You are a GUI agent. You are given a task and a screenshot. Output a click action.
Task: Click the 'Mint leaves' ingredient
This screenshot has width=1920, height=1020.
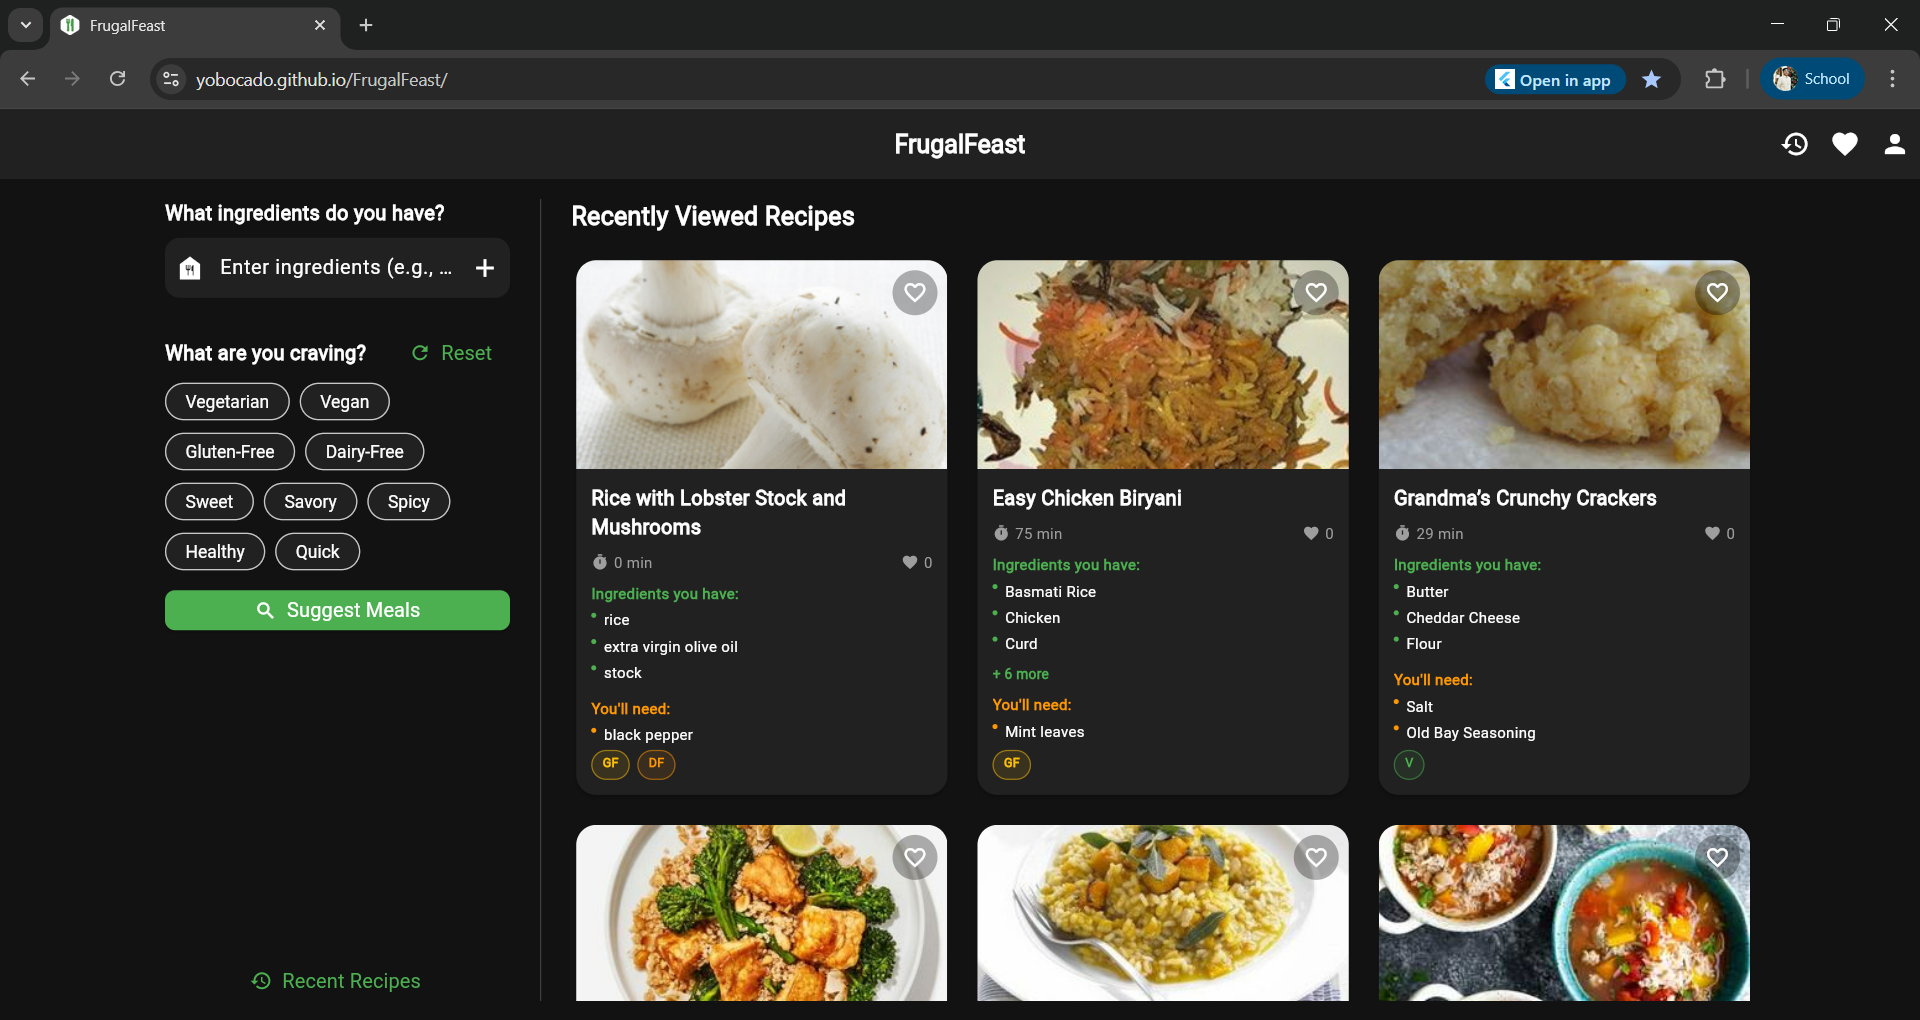click(x=1045, y=732)
